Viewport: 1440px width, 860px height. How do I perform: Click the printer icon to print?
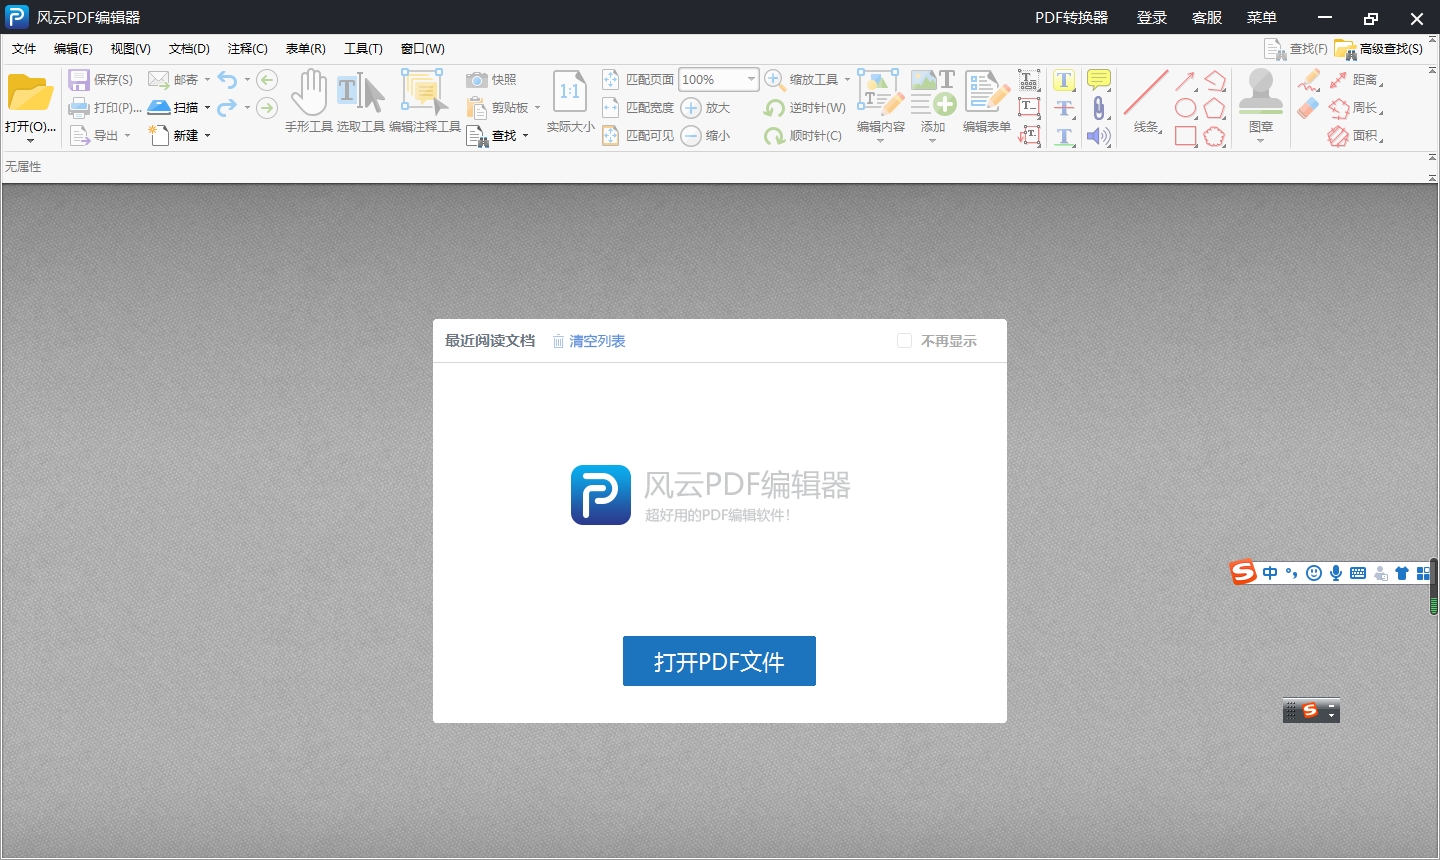(79, 108)
